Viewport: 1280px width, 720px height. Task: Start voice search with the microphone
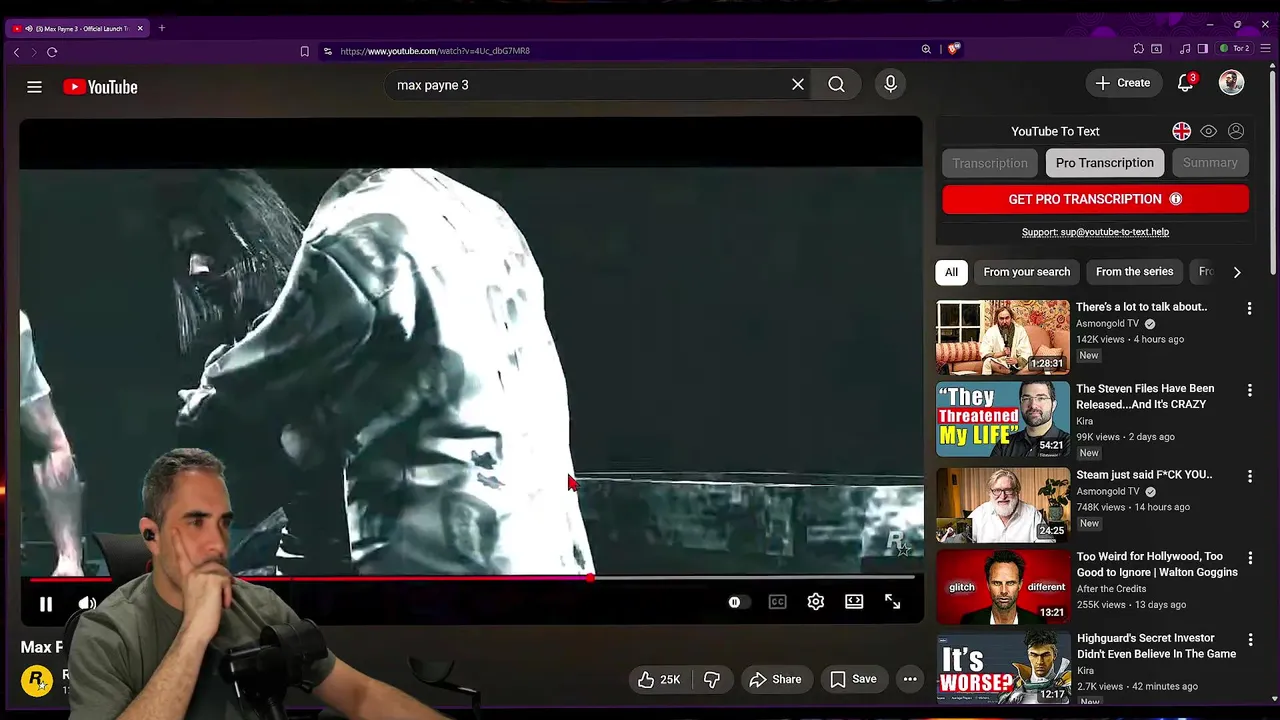[890, 85]
